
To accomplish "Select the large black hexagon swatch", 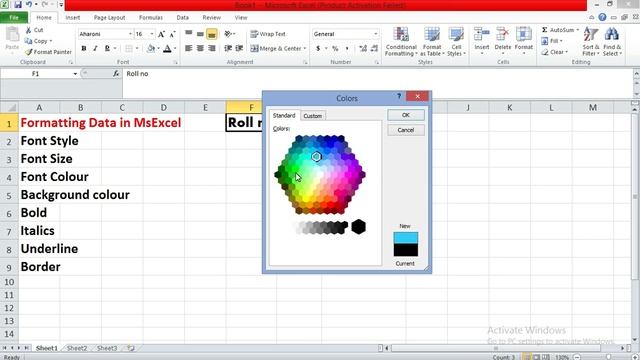I will [358, 227].
